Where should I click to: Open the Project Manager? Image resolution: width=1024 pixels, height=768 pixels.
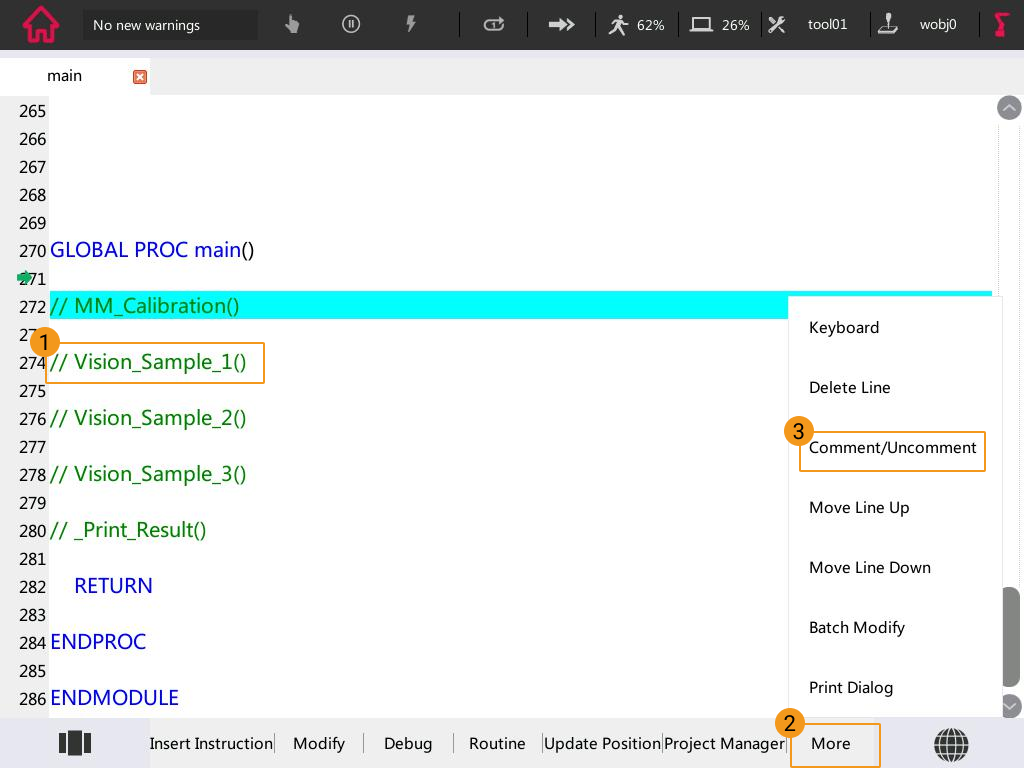tap(724, 744)
